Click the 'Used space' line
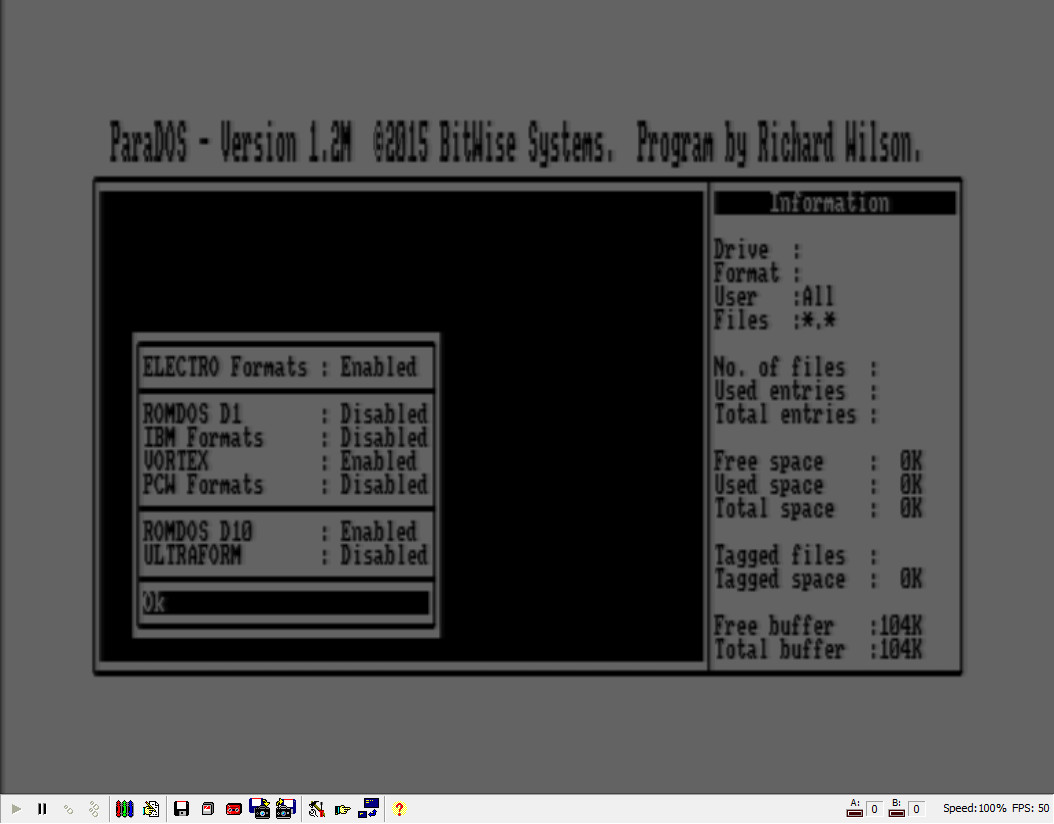Viewport: 1054px width, 824px height. tap(818, 485)
